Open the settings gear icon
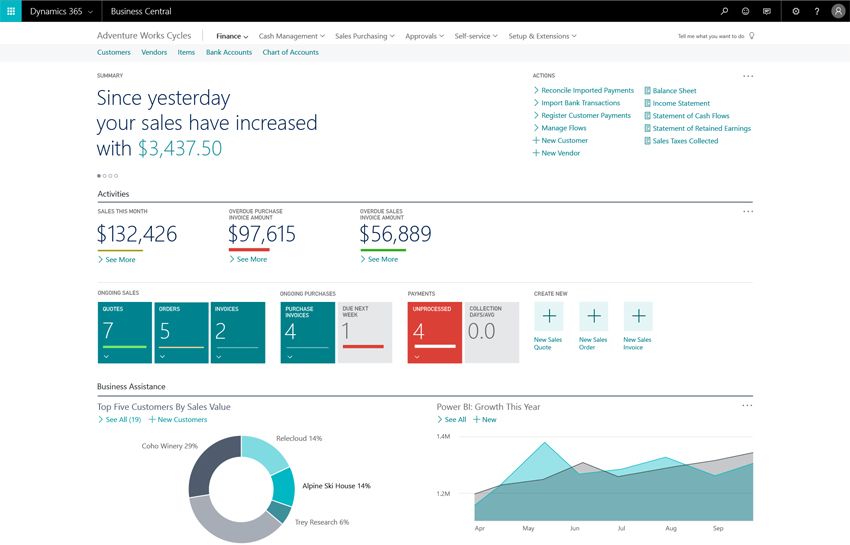This screenshot has height=545, width=850. click(795, 11)
